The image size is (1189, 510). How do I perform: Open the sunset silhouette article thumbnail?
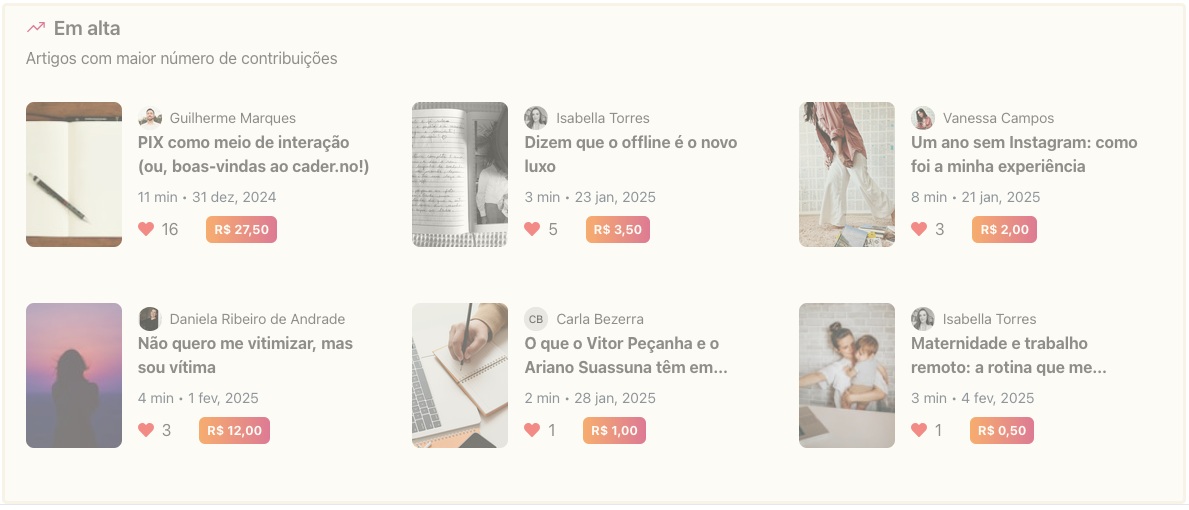(x=74, y=375)
